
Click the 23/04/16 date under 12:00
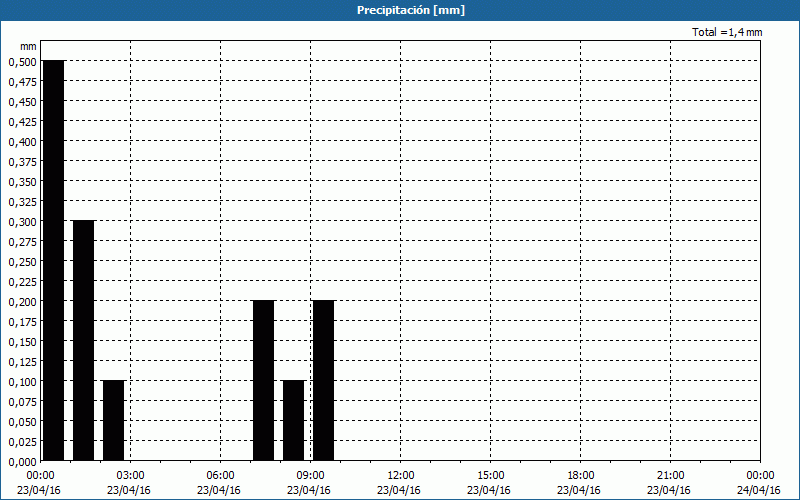click(x=399, y=490)
